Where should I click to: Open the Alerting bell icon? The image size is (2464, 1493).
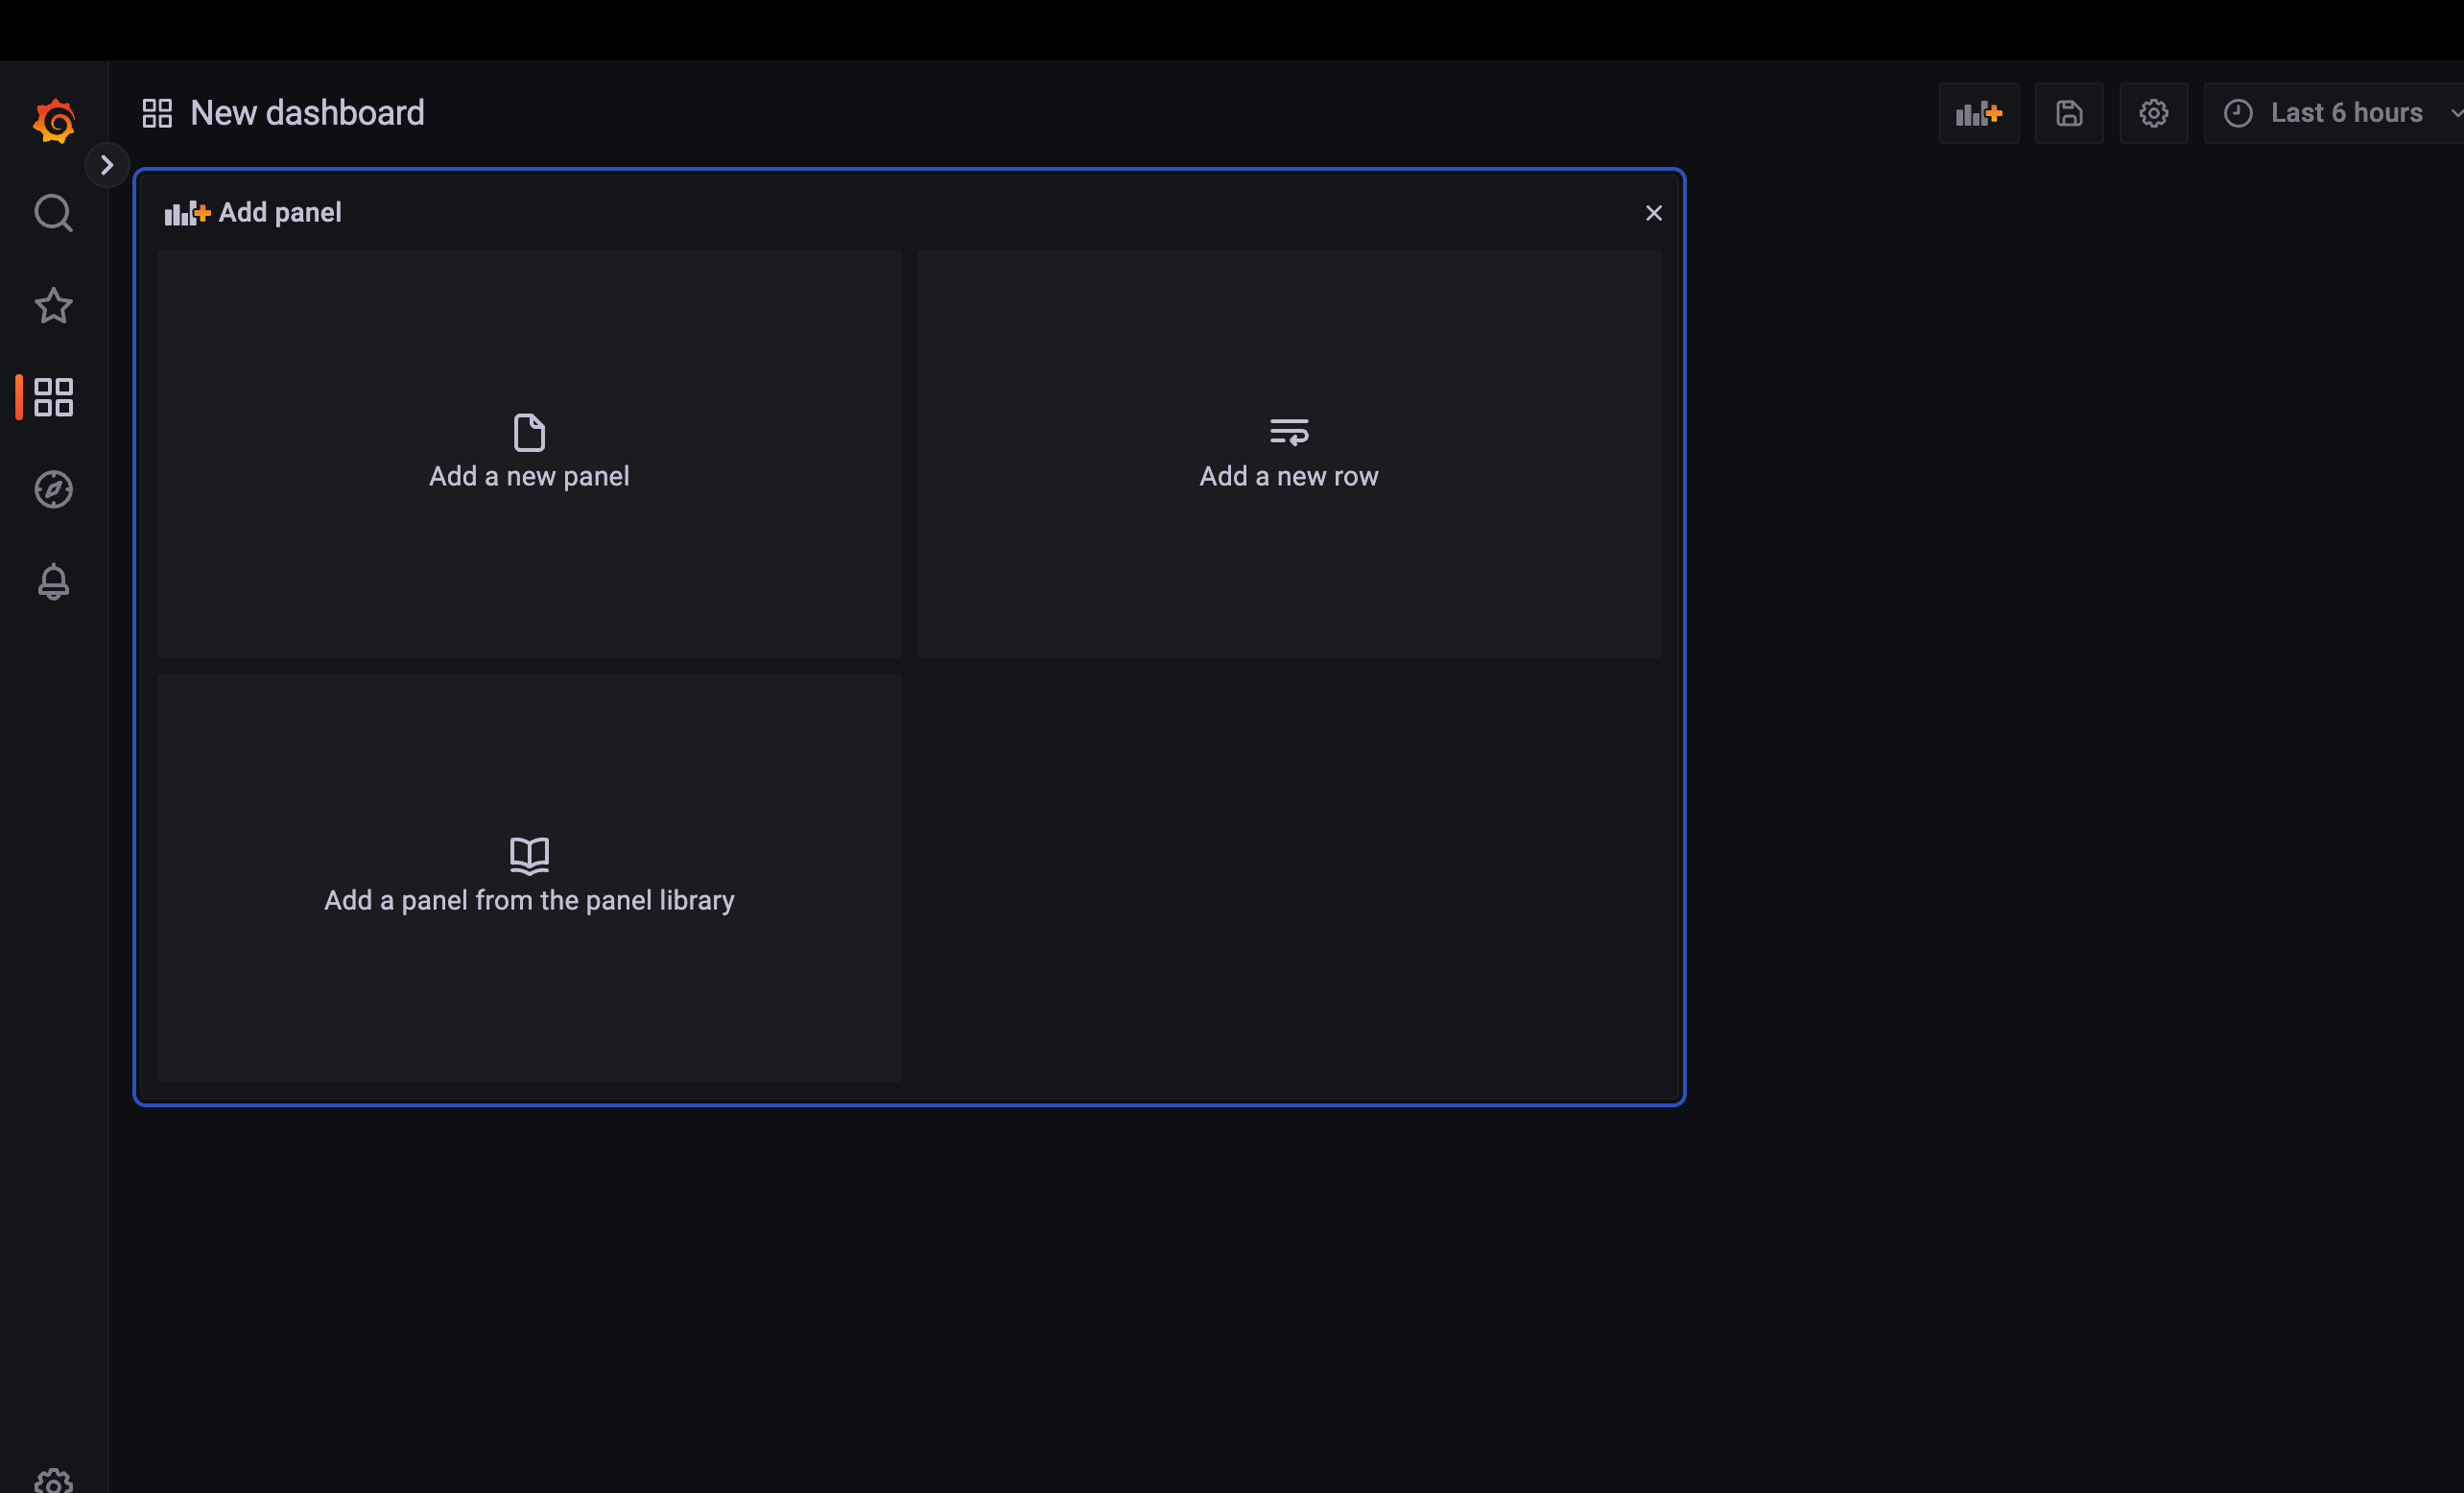pos(54,581)
